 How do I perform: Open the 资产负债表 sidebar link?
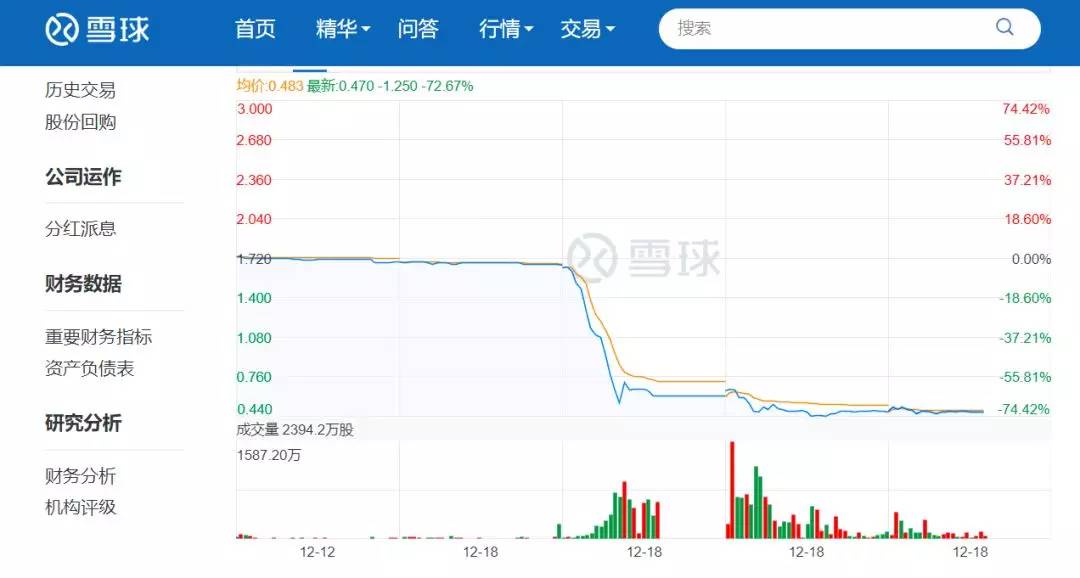pos(90,369)
